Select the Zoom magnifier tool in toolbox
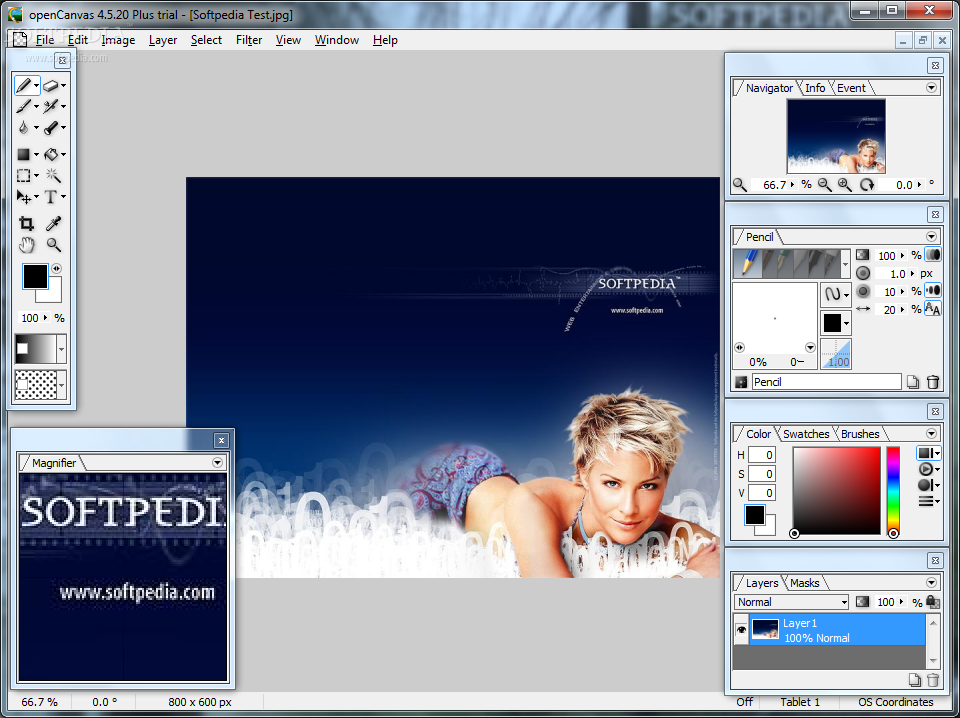The width and height of the screenshot is (960, 718). tap(53, 245)
